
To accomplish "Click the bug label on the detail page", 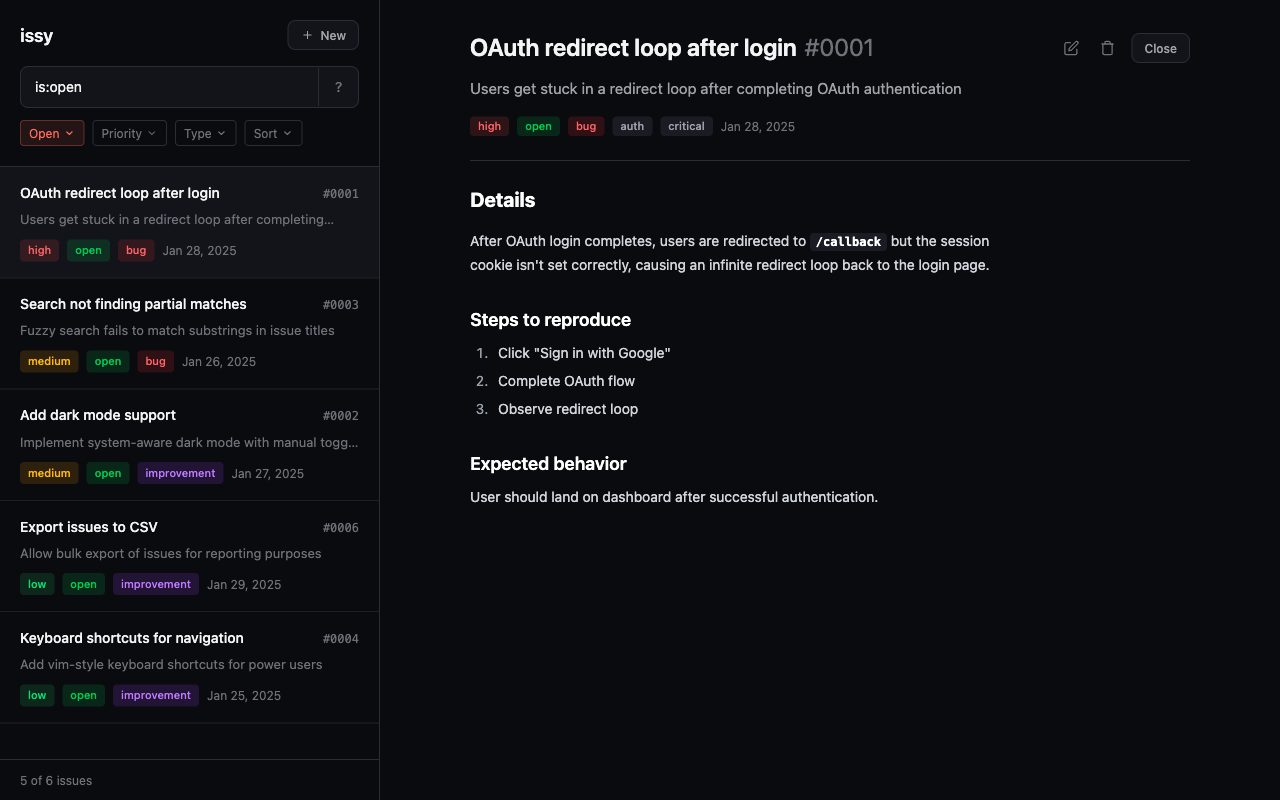I will (586, 126).
